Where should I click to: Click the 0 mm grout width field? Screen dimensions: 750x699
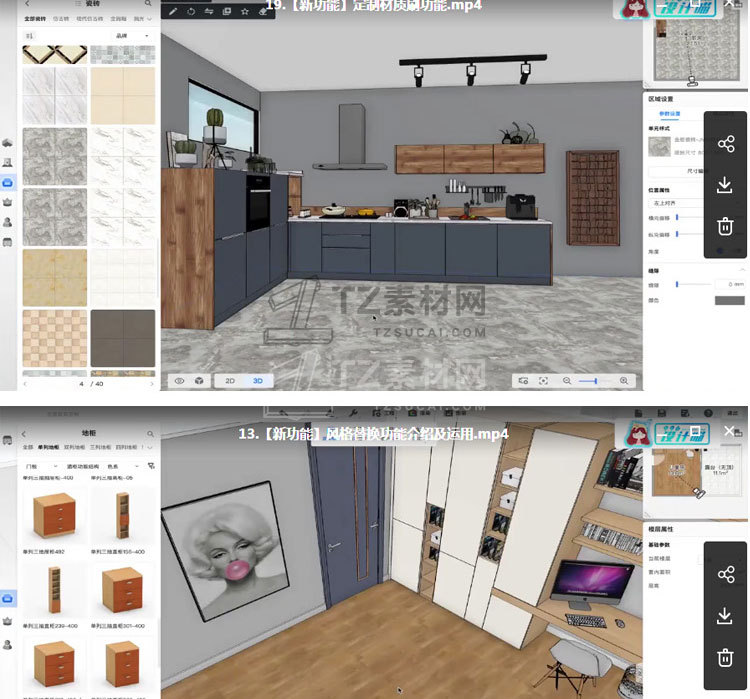[x=730, y=284]
